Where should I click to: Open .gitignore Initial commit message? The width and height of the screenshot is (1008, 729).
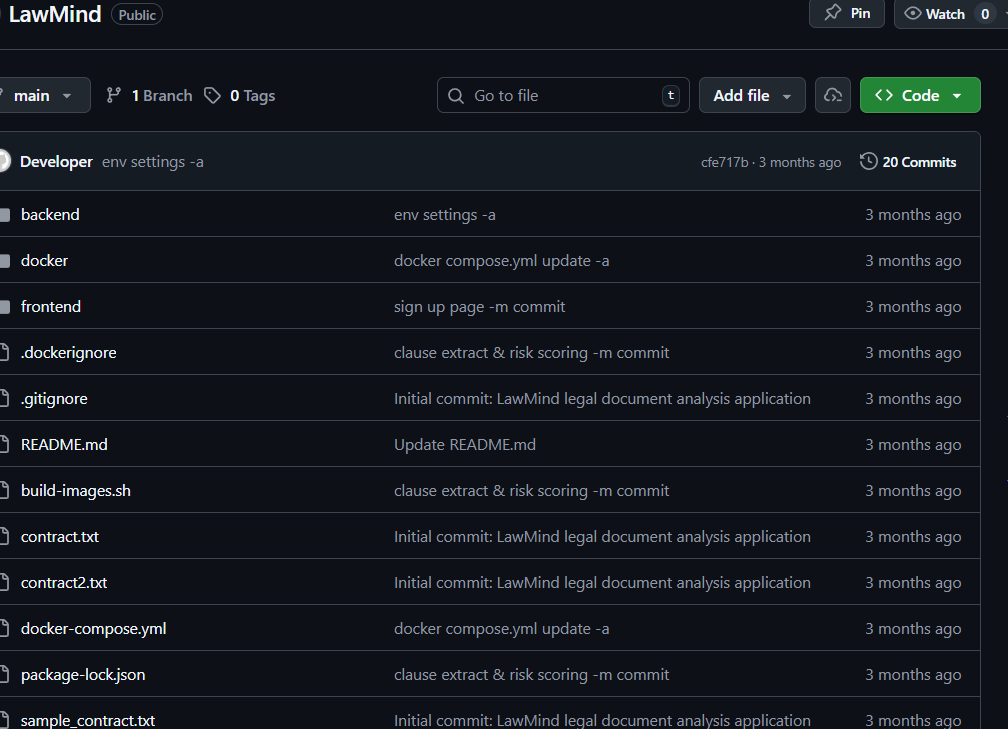pyautogui.click(x=602, y=399)
